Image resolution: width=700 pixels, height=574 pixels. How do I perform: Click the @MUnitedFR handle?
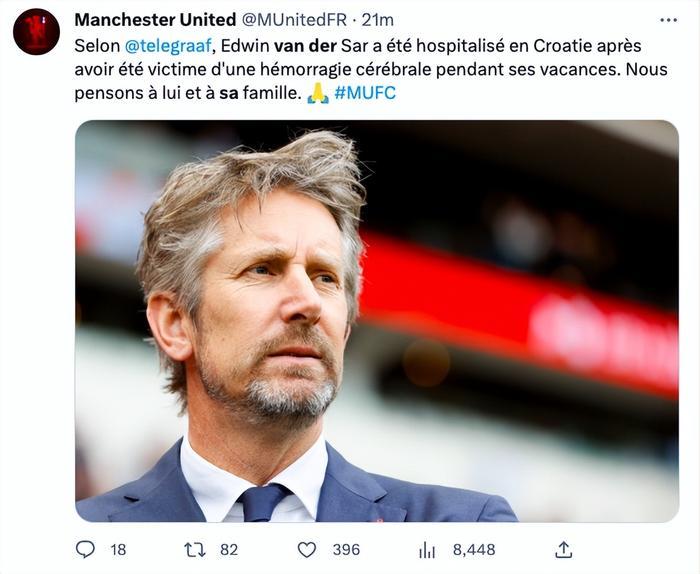pyautogui.click(x=294, y=20)
